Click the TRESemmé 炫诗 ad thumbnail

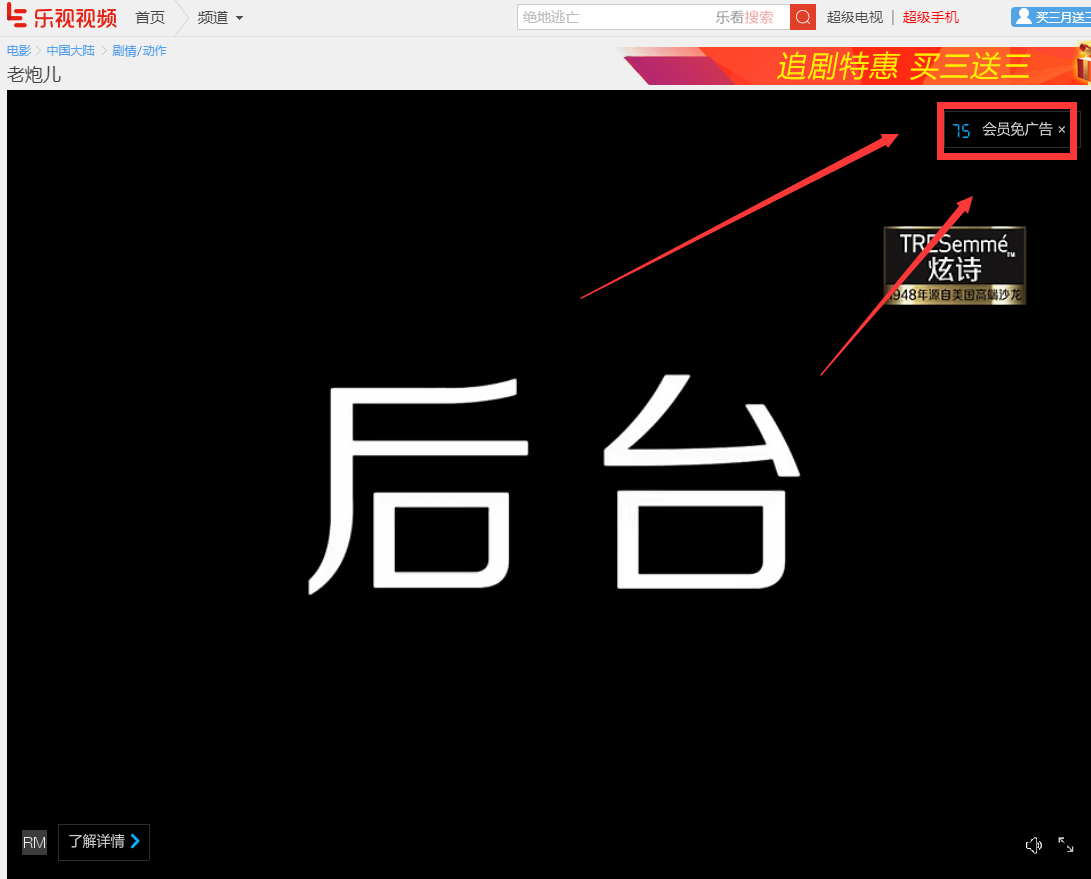(x=954, y=264)
